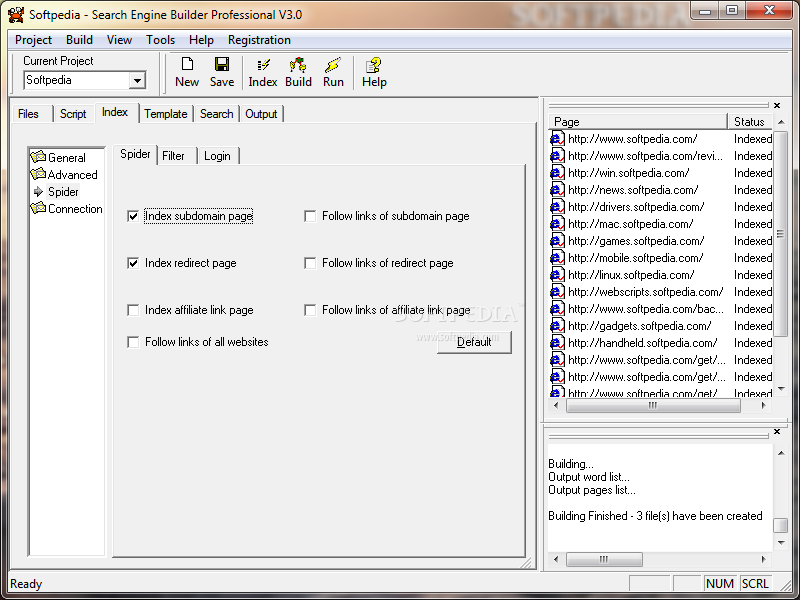This screenshot has width=800, height=600.
Task: Click the Index toolbar icon
Action: point(263,65)
